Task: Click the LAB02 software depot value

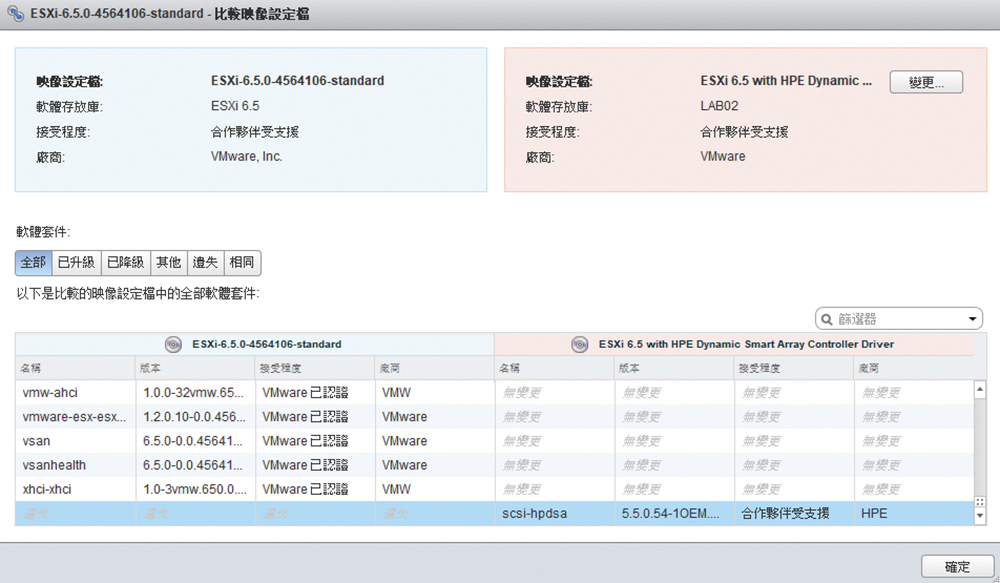Action: tap(719, 106)
